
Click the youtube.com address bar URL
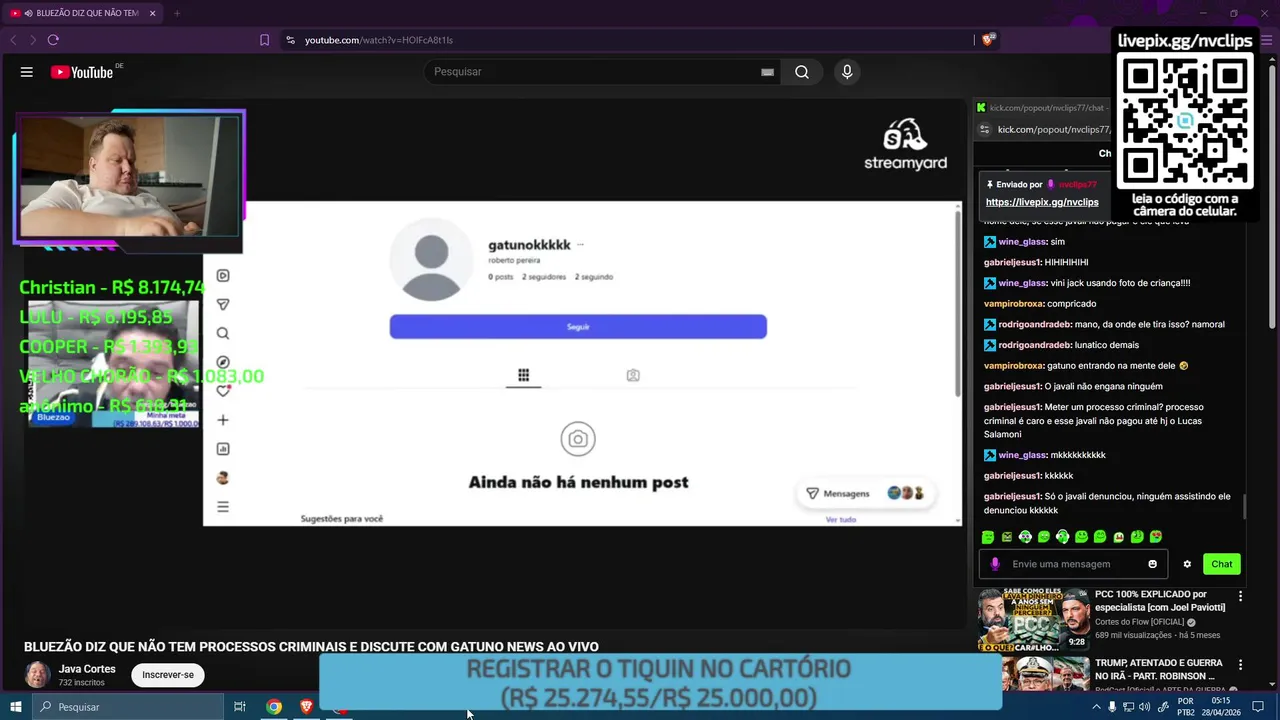(x=379, y=40)
